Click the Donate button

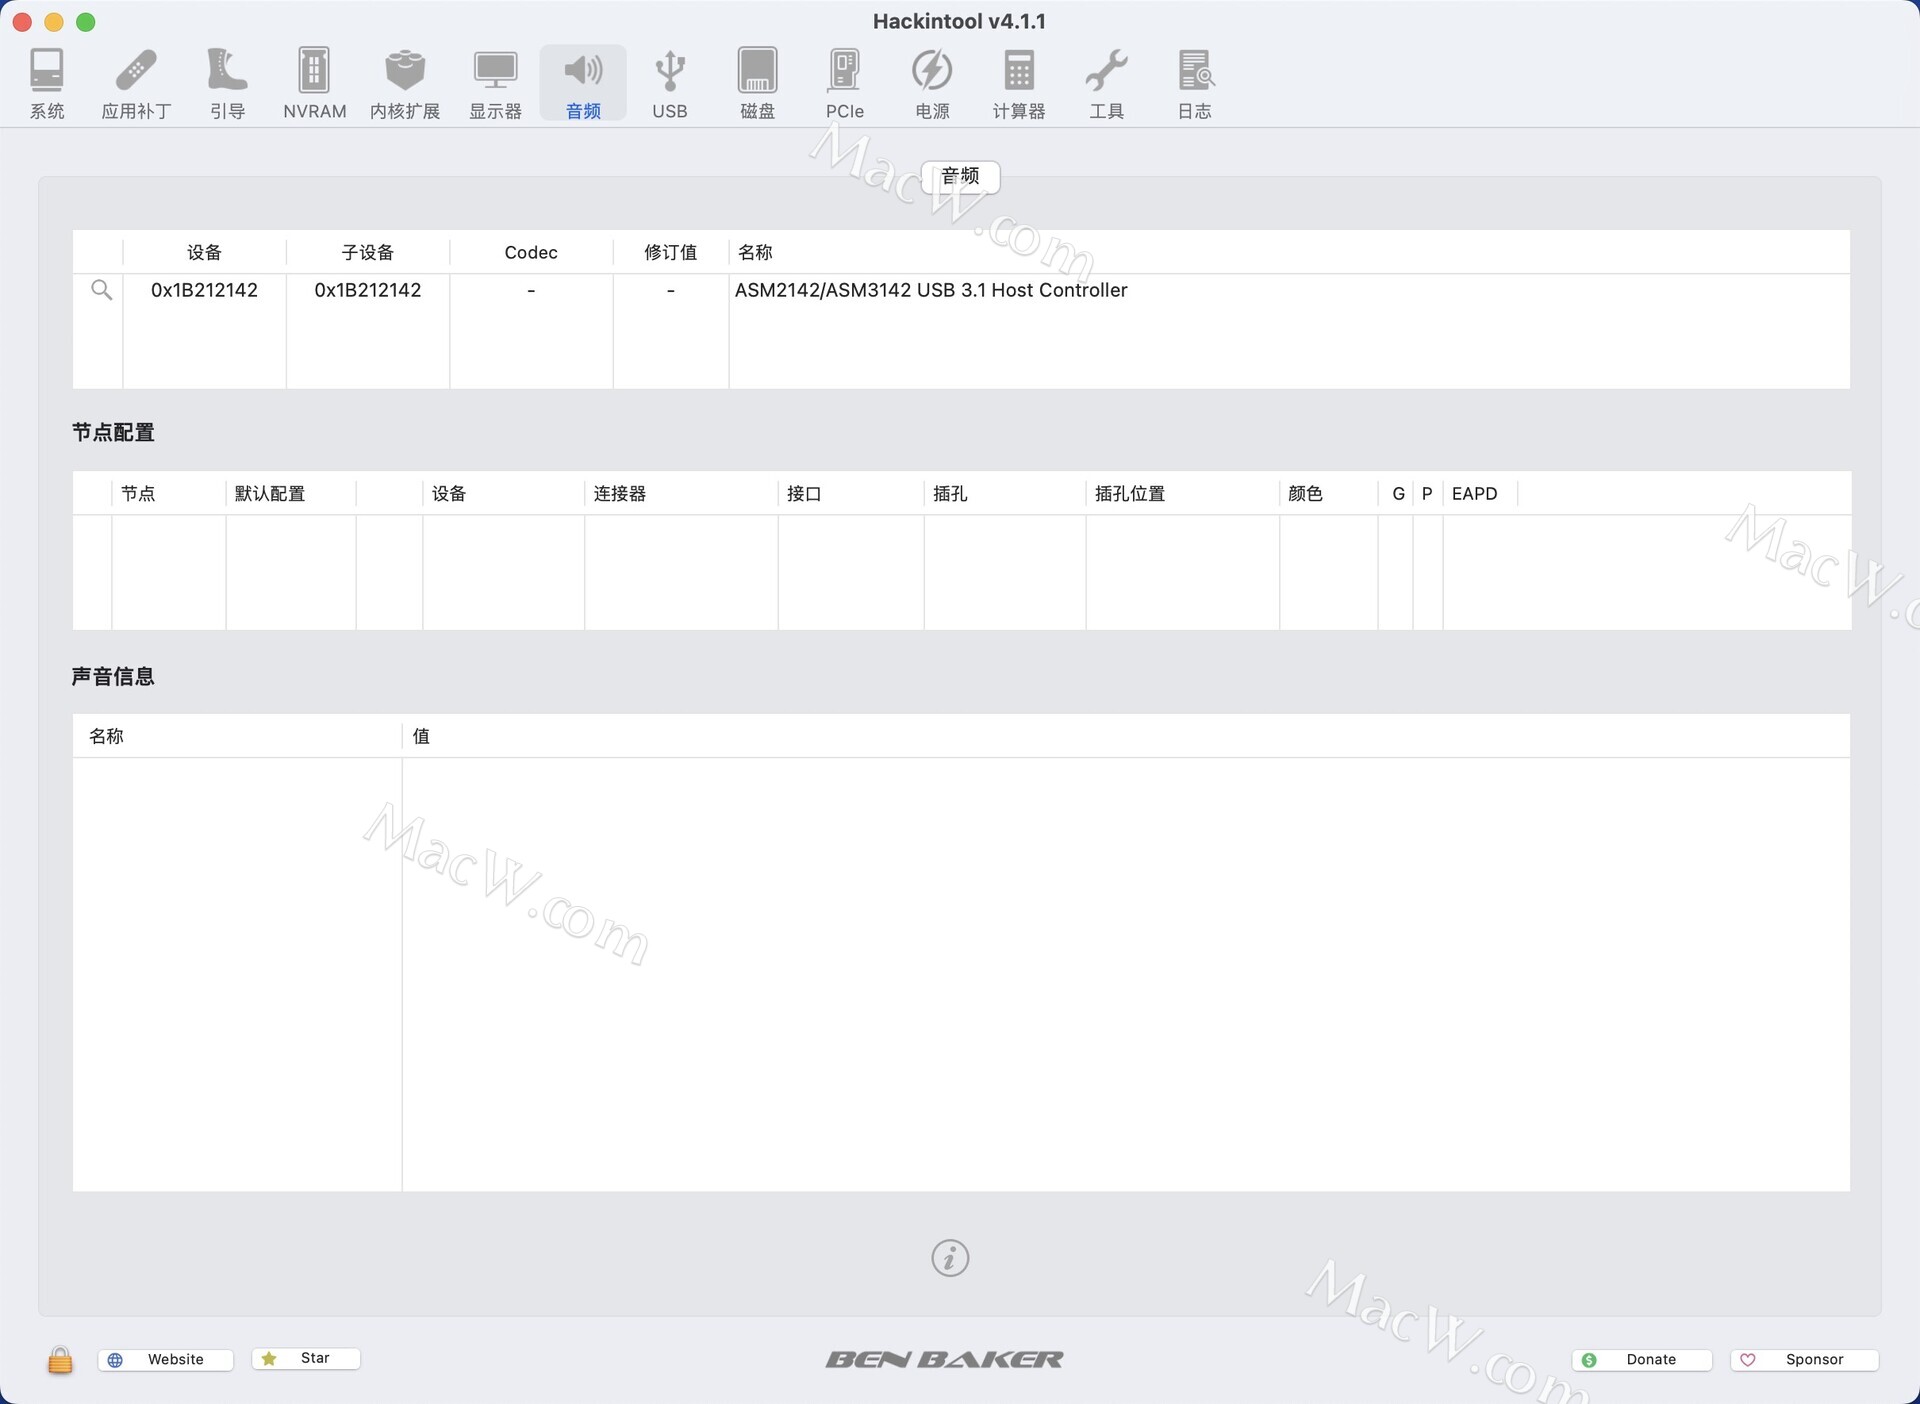click(1642, 1359)
